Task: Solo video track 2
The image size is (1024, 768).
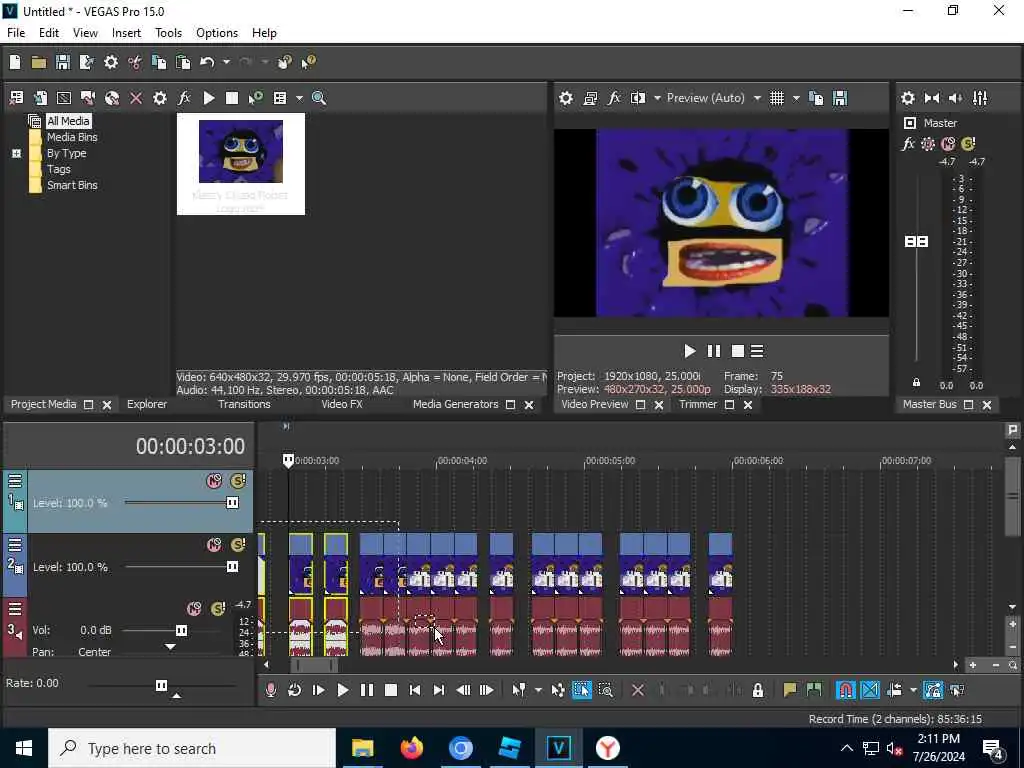Action: (238, 545)
